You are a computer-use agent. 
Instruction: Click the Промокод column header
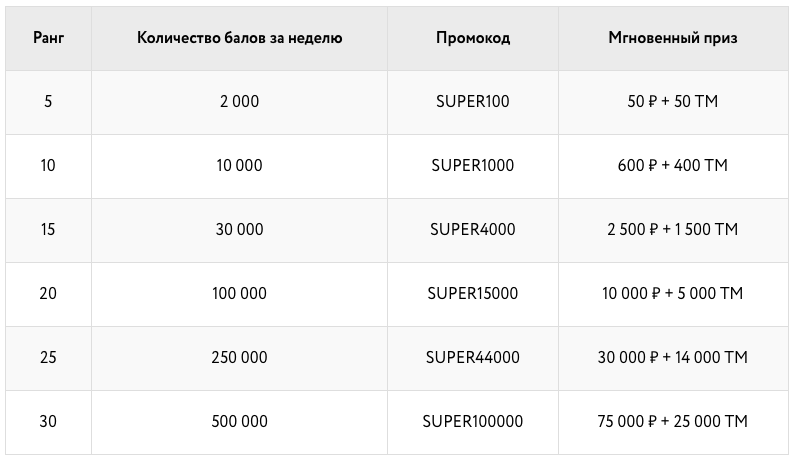click(473, 38)
